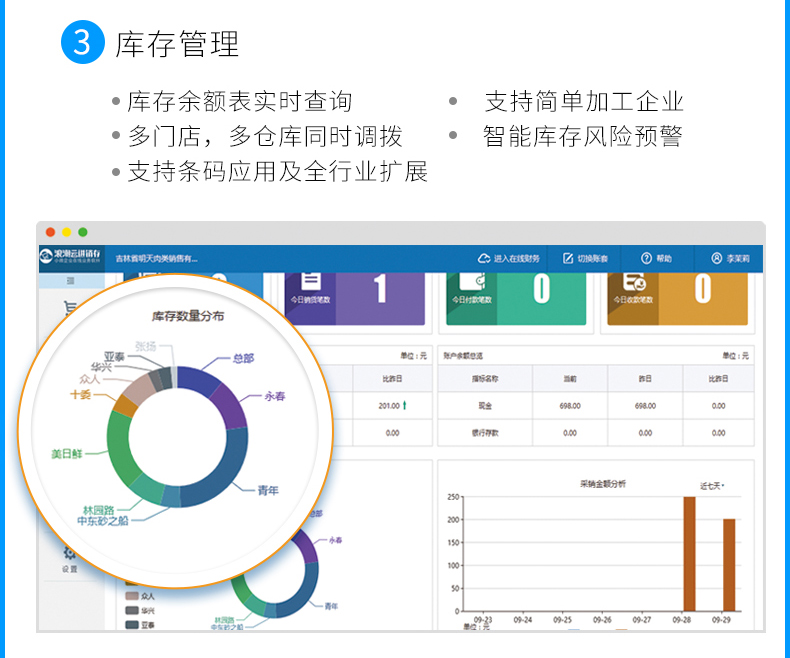Click the red close window dot

[x=50, y=232]
